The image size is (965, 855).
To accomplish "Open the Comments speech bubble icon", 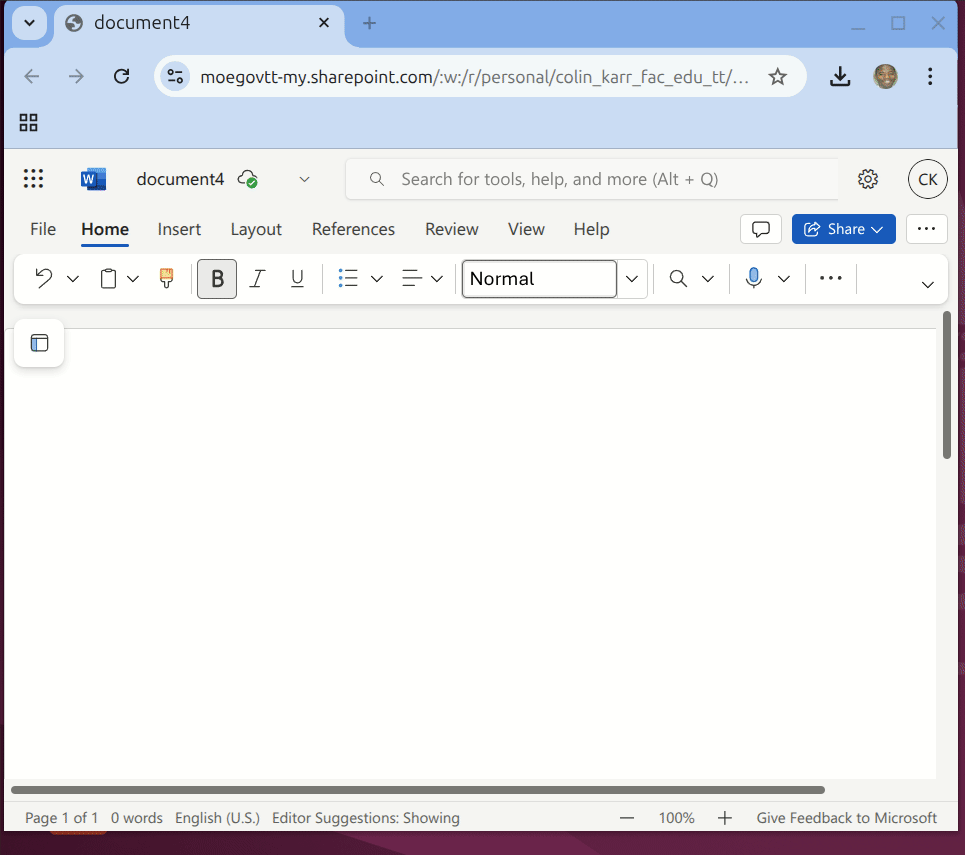I will (760, 229).
